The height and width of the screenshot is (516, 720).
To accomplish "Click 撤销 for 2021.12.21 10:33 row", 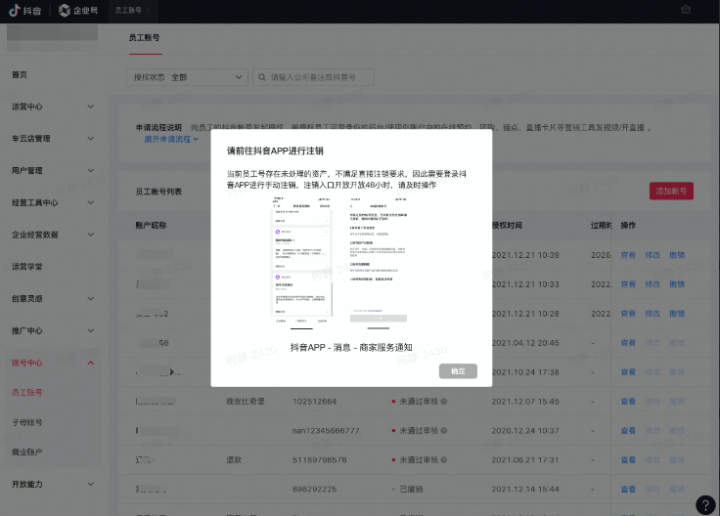I will point(677,284).
